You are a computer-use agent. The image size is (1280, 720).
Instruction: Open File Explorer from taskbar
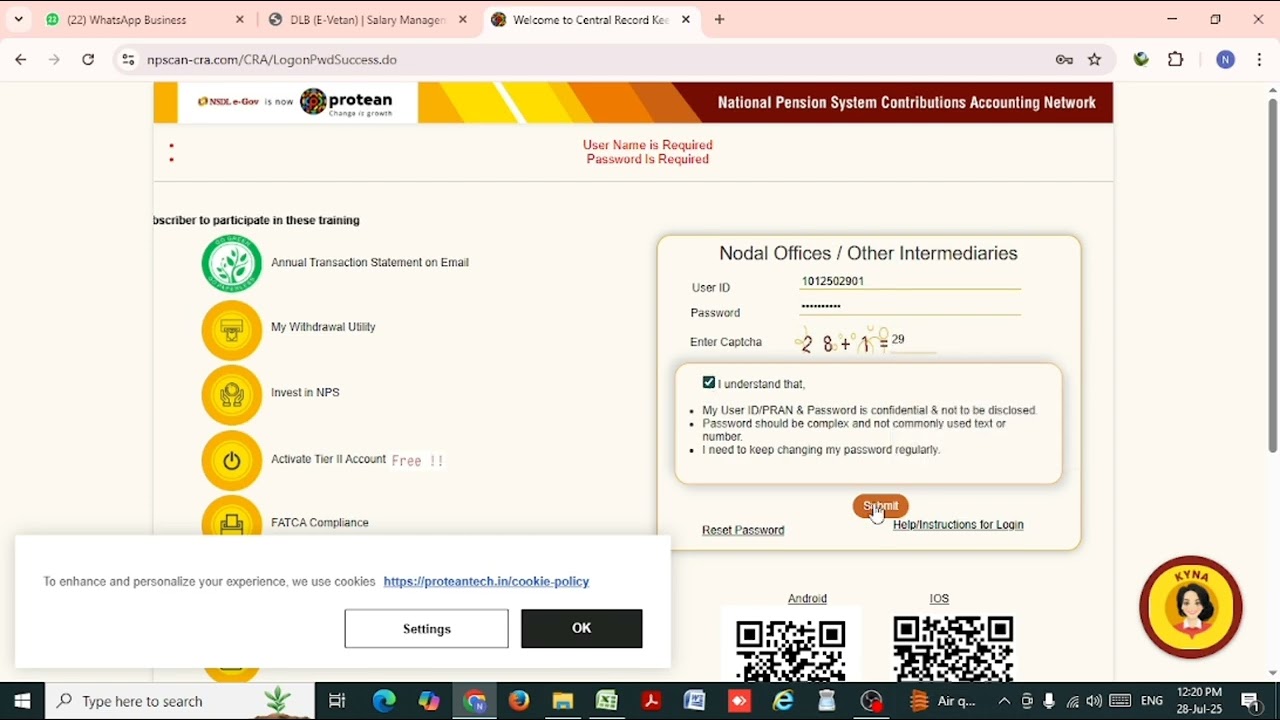[562, 701]
